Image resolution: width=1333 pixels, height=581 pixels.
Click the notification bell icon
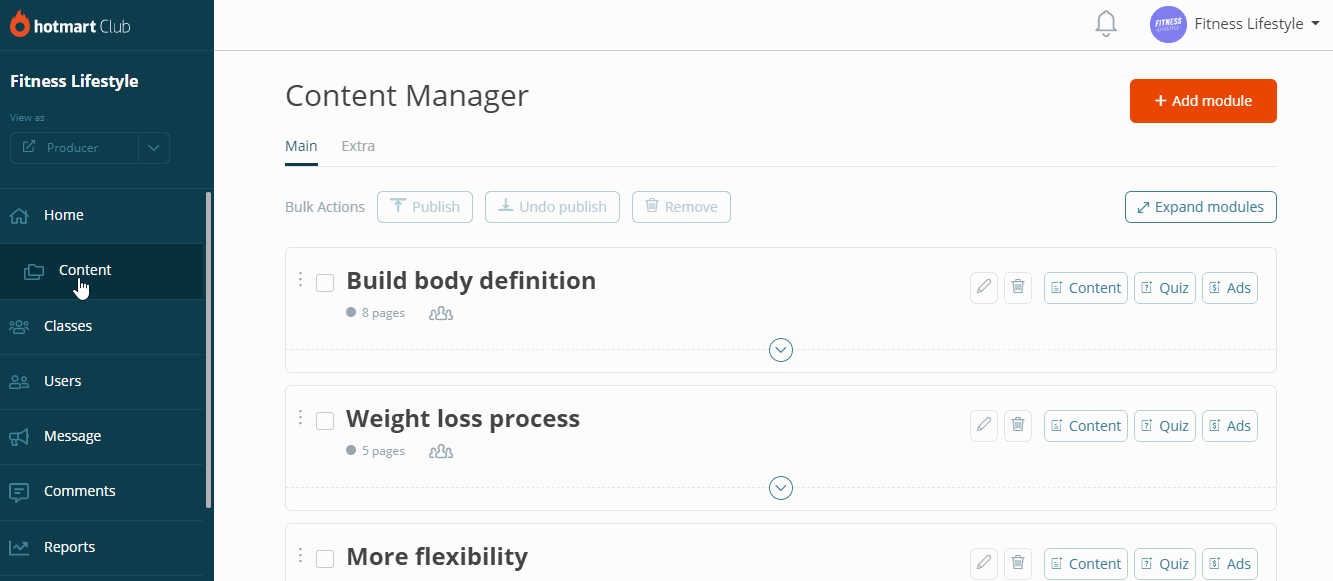point(1105,24)
